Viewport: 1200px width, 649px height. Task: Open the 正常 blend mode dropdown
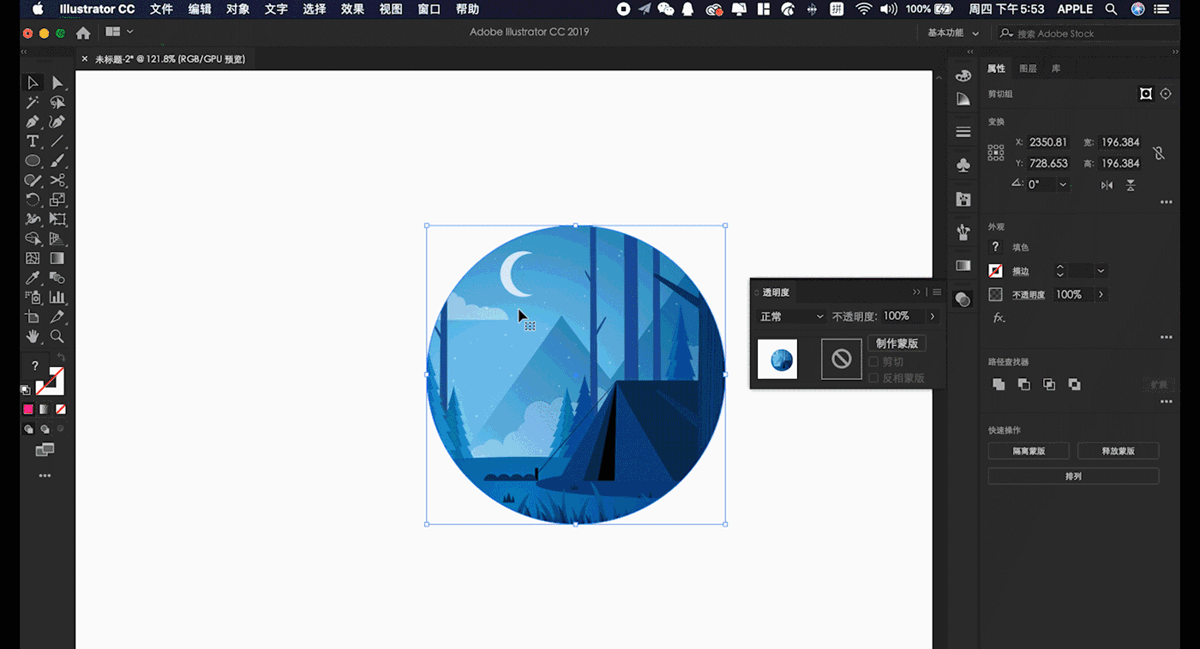coord(791,316)
